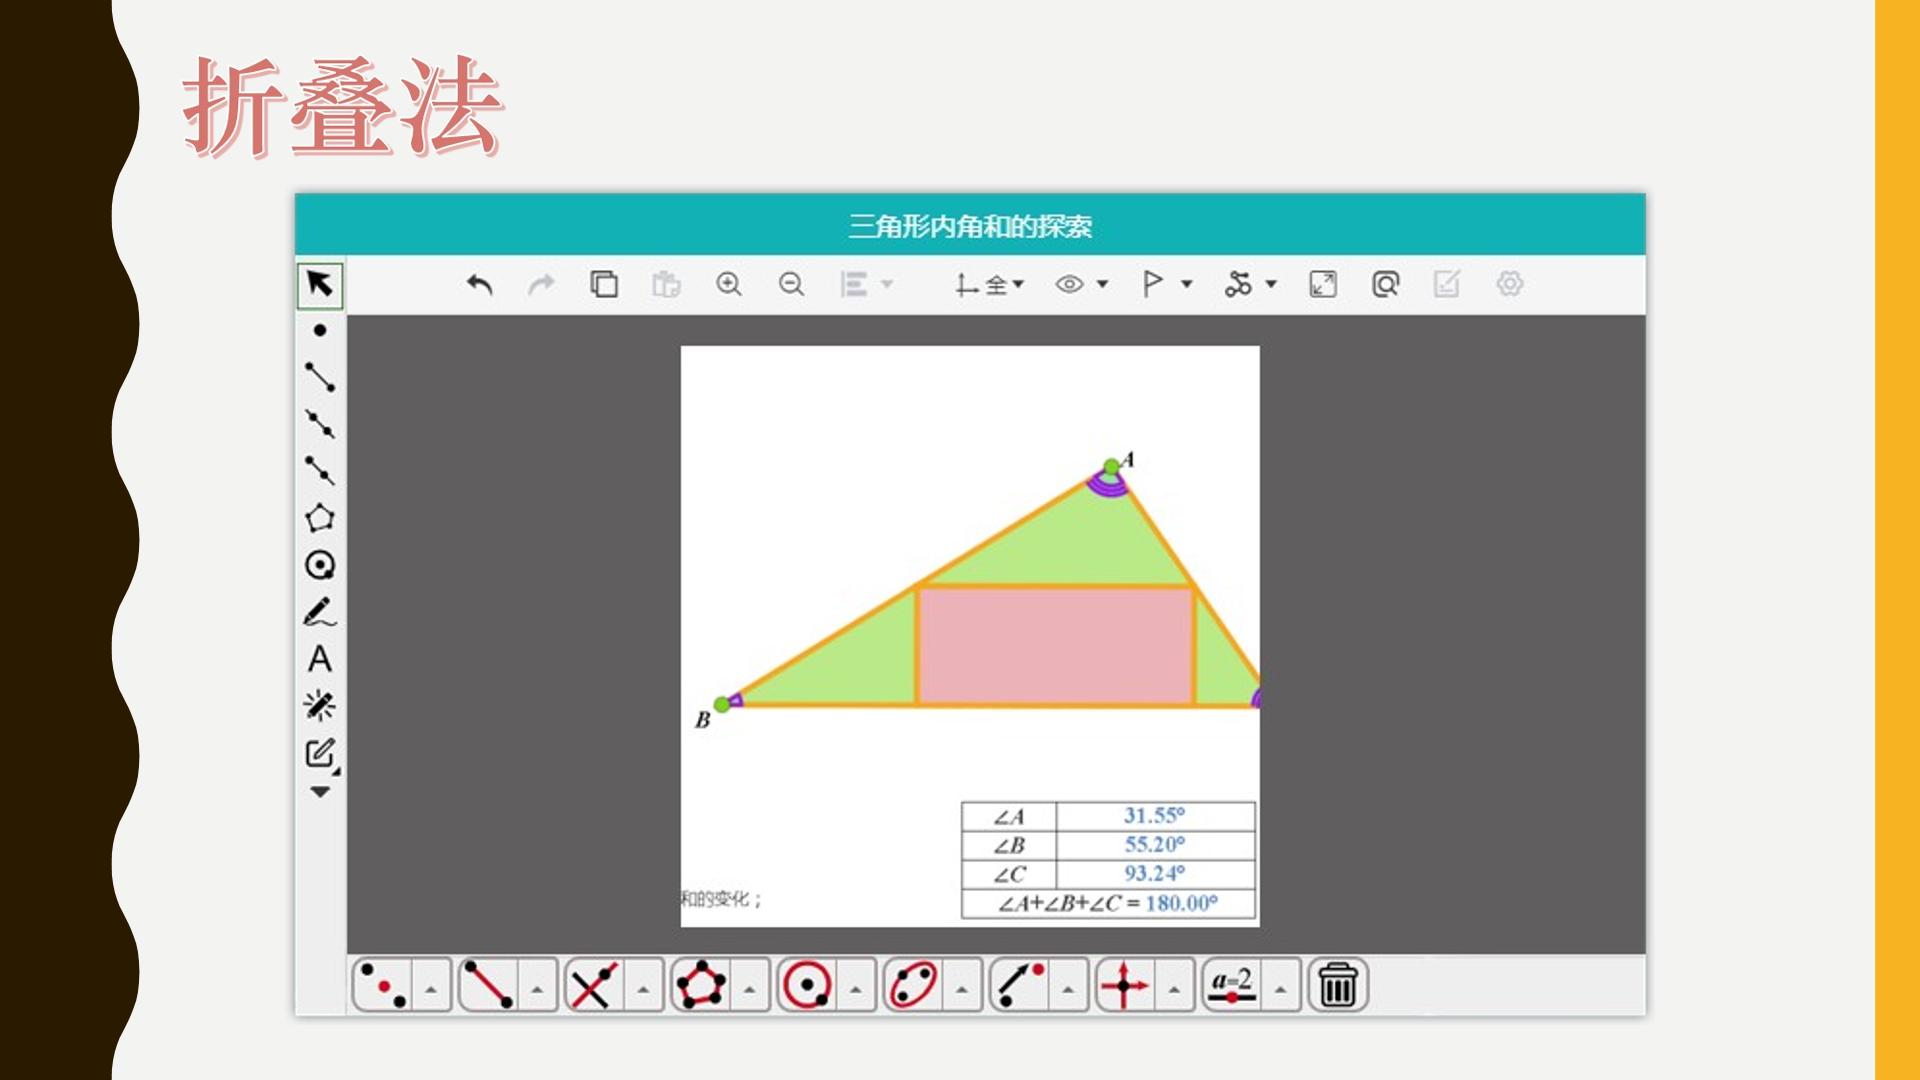Select the segment tool in left toolbar
This screenshot has width=1920, height=1080.
tap(320, 377)
